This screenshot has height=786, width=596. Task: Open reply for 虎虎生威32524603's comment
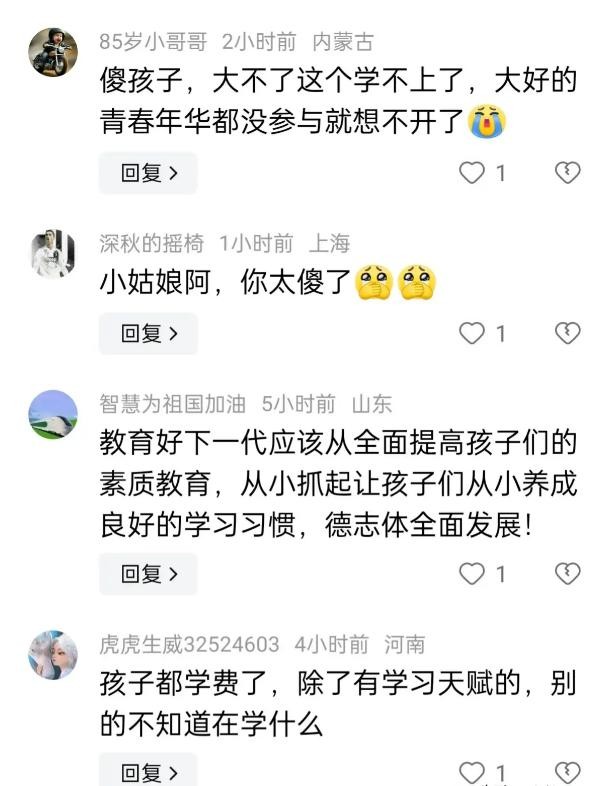(x=148, y=770)
